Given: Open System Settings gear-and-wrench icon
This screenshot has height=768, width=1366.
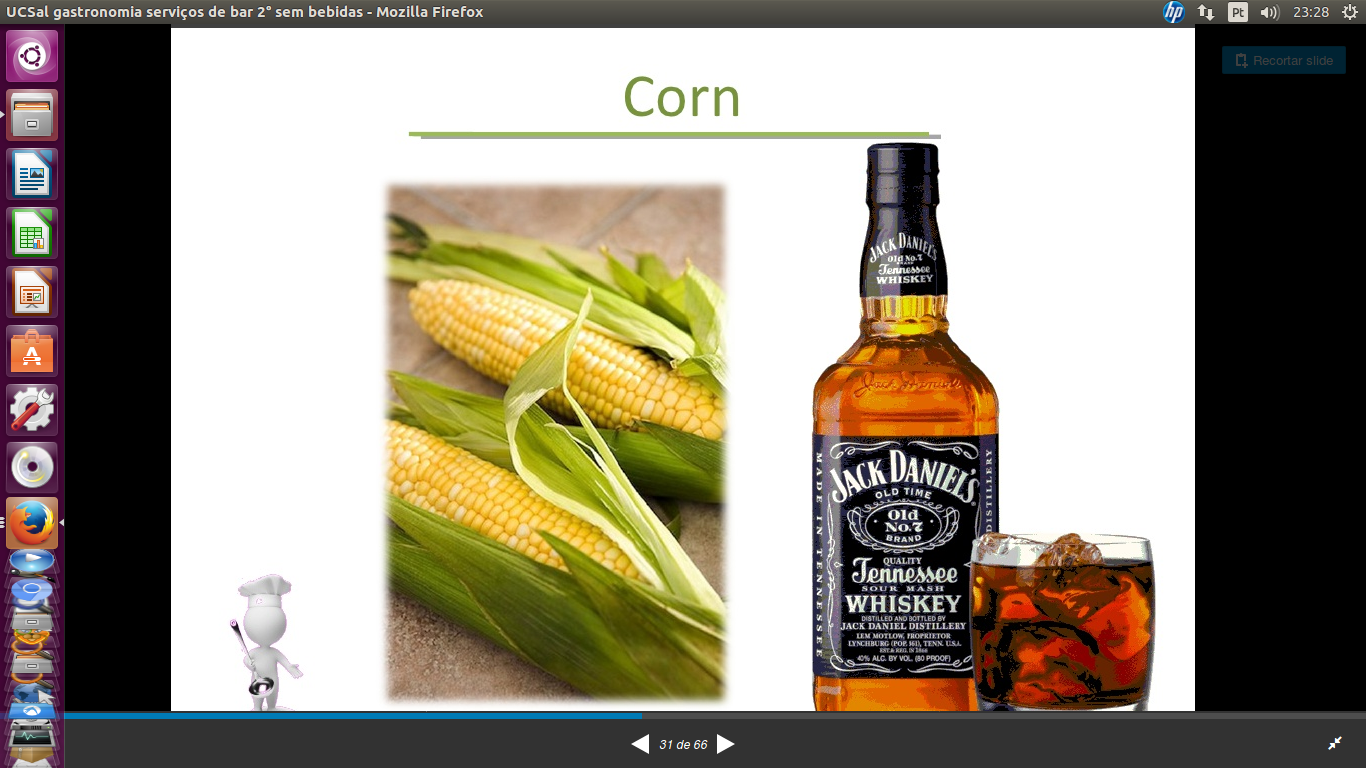Looking at the screenshot, I should [32, 409].
